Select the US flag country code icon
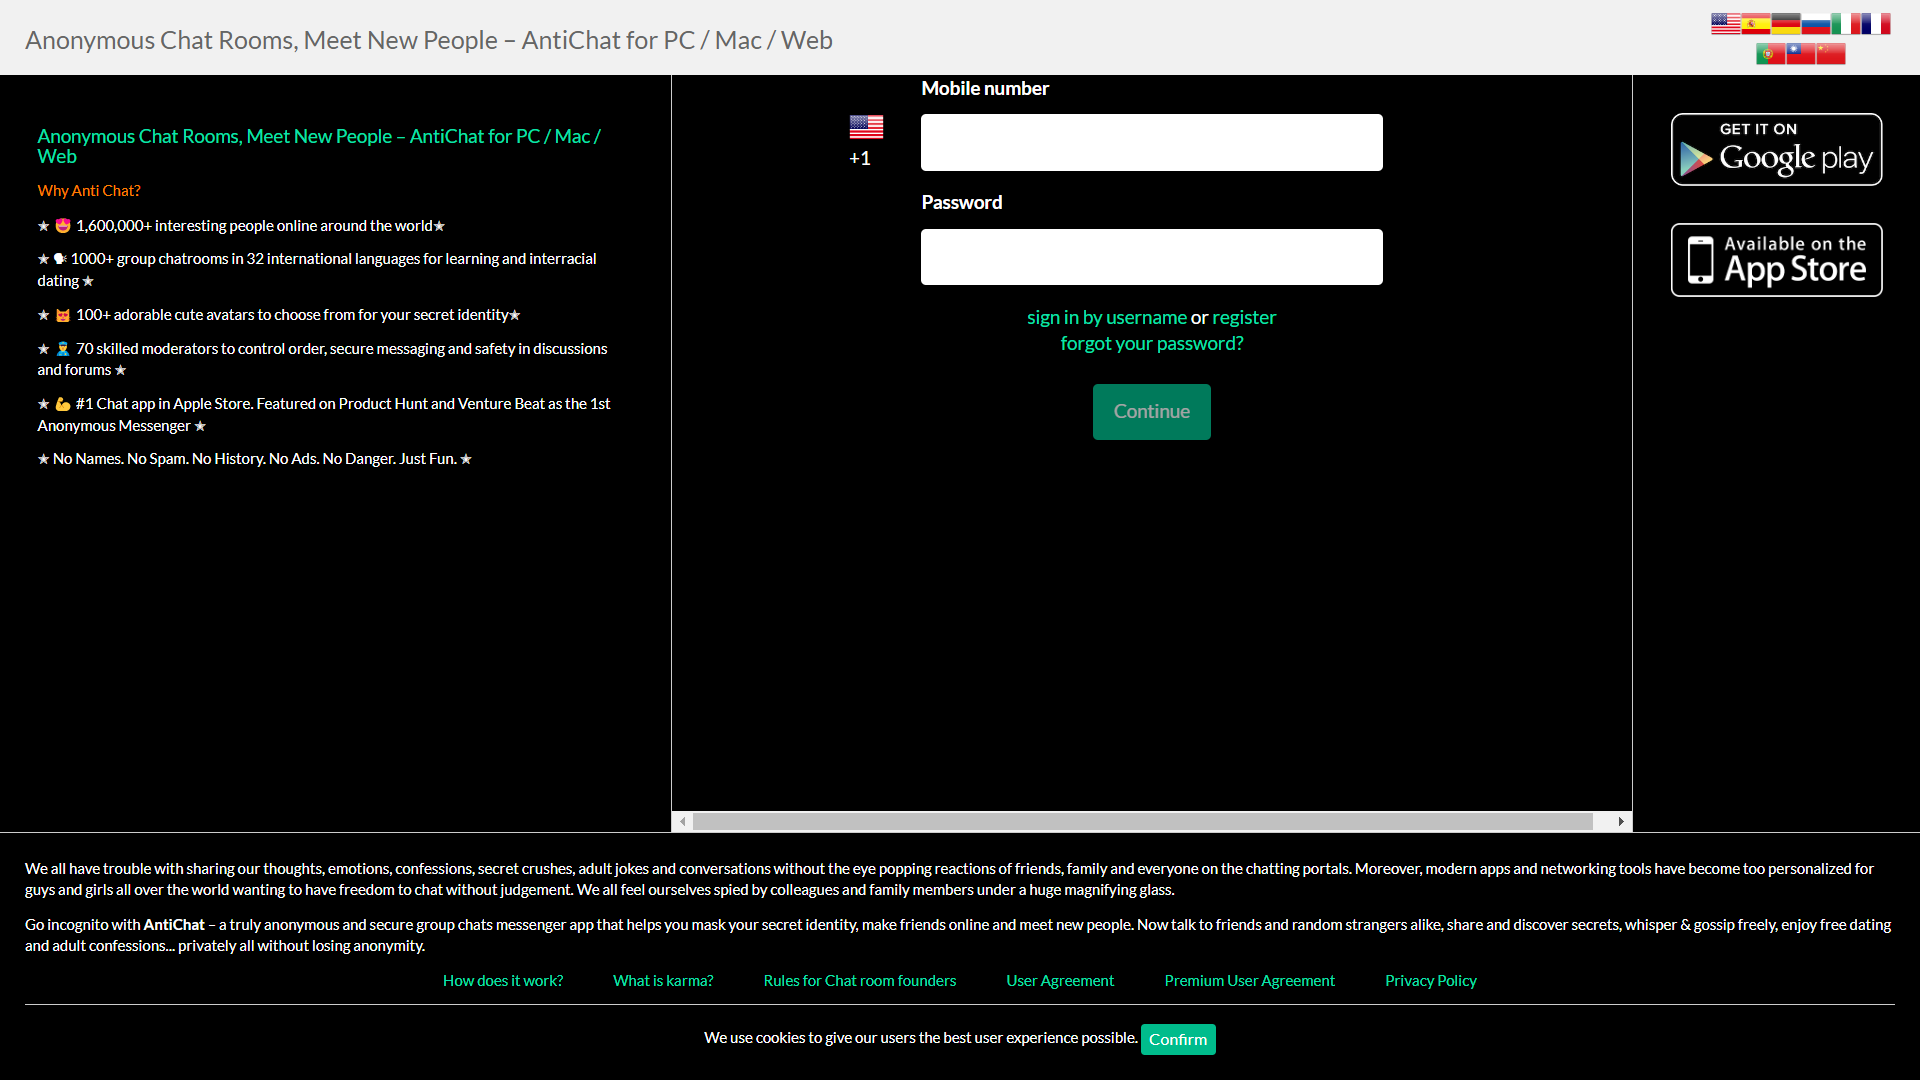The width and height of the screenshot is (1920, 1080). [x=864, y=128]
